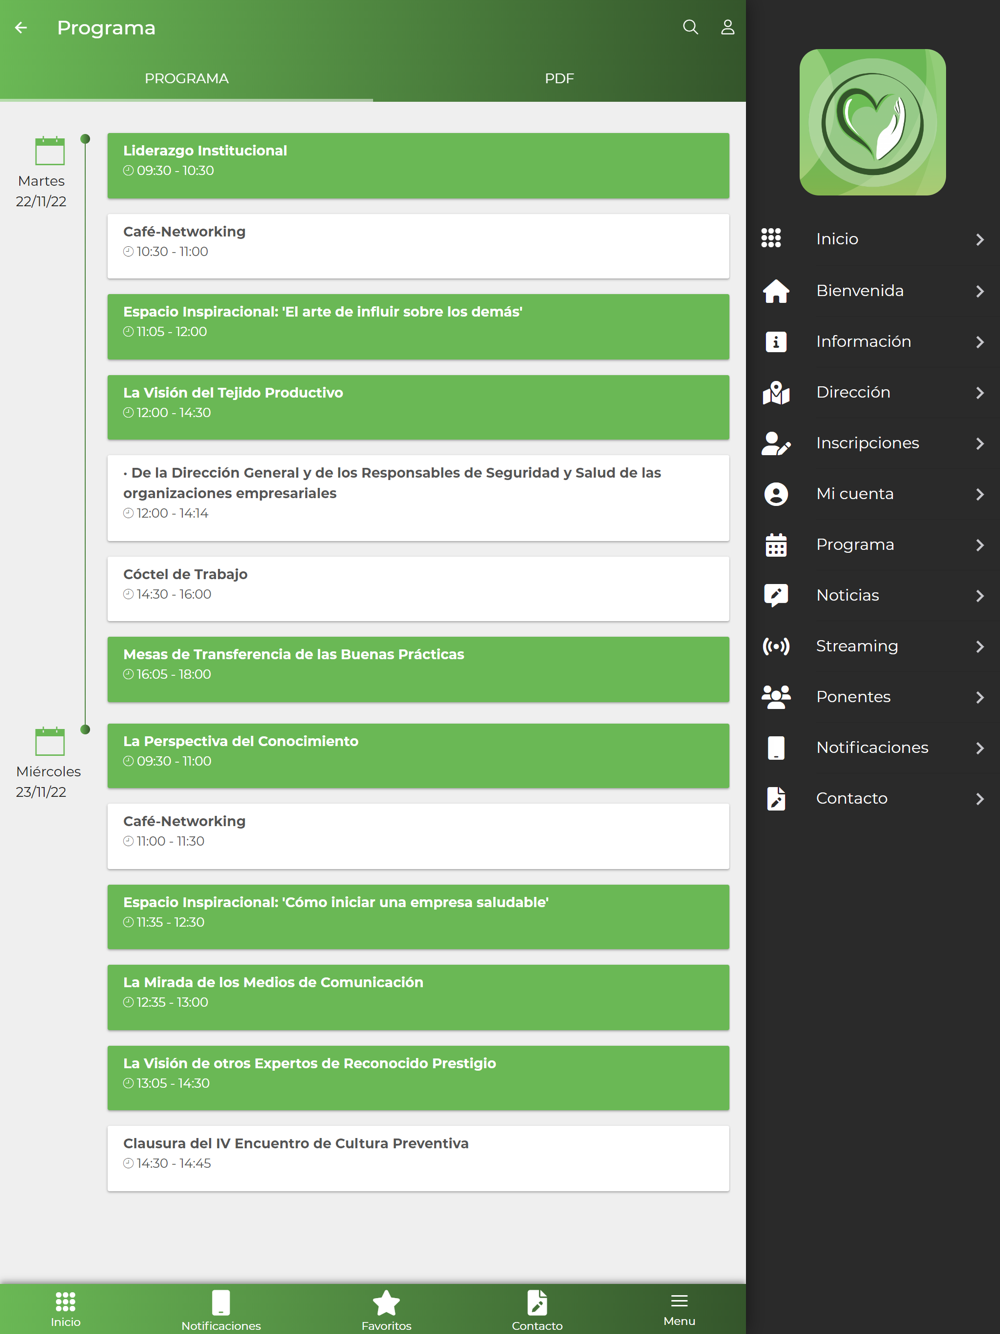Open La Visión de otros Expertos session

[x=418, y=1078]
